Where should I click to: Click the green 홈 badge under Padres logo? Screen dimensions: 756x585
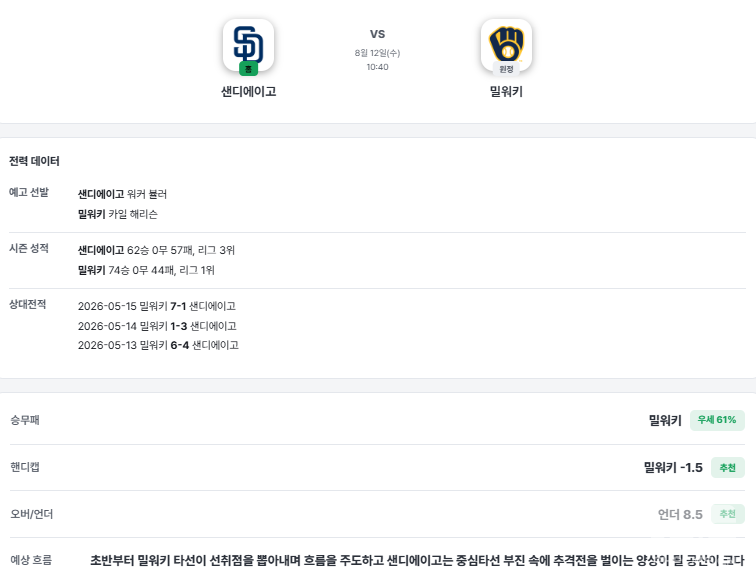(248, 69)
